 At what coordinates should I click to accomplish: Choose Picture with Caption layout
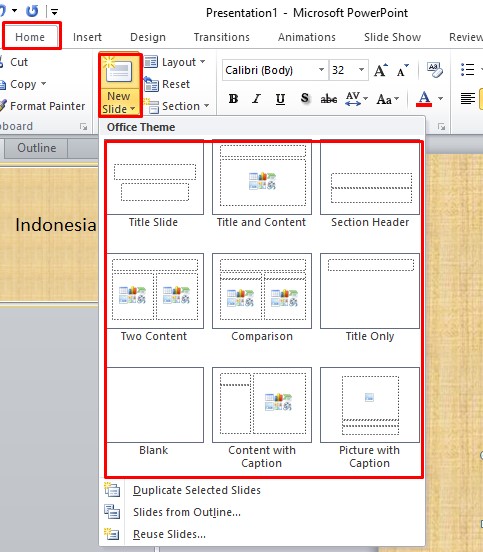coord(370,418)
